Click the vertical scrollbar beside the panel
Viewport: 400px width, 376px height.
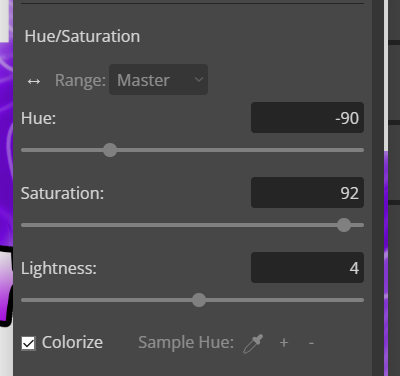click(386, 75)
